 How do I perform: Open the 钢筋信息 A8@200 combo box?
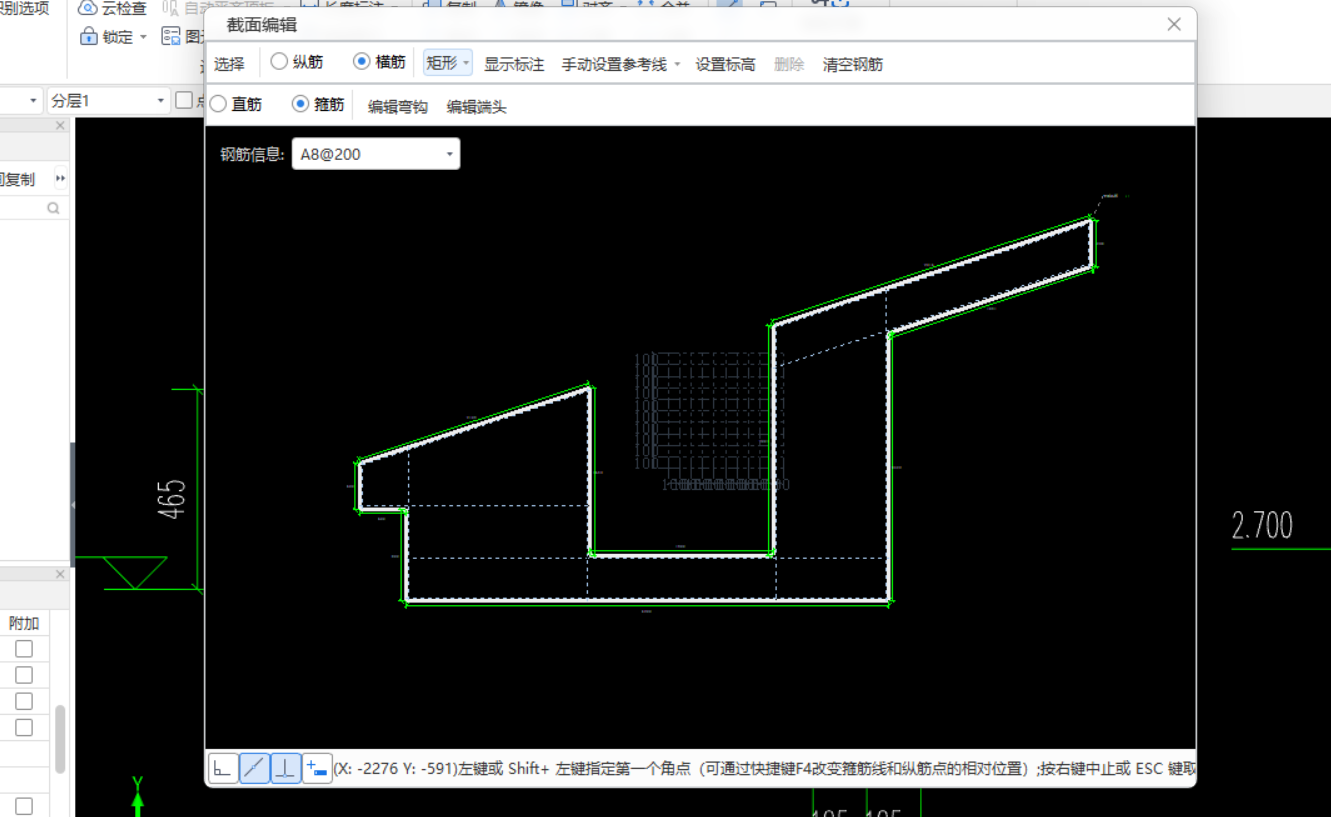coord(376,154)
